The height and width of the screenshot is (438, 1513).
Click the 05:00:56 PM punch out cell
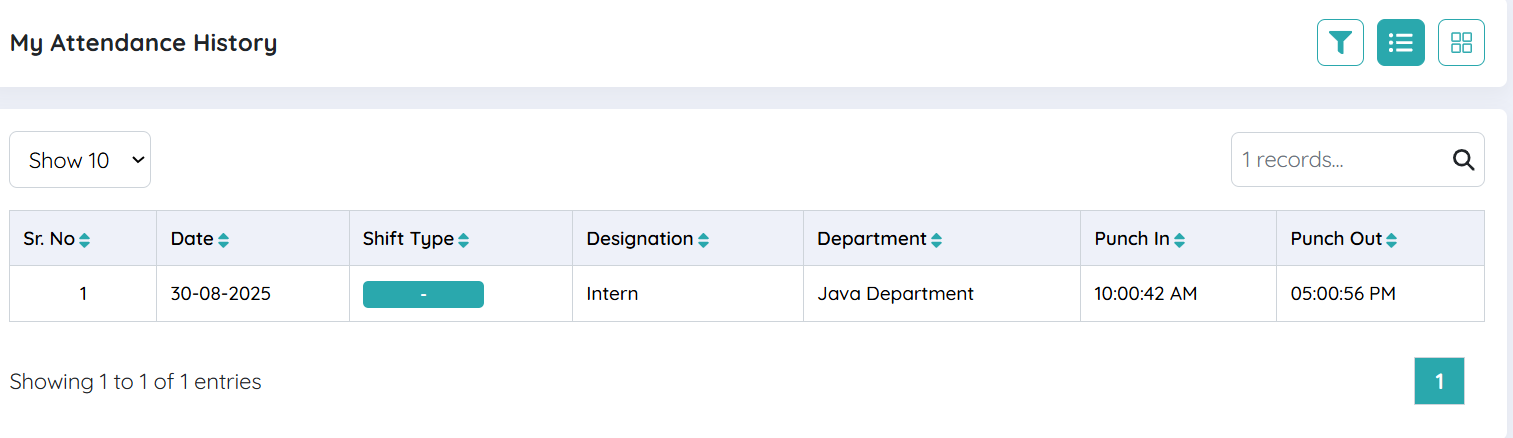tap(1343, 294)
